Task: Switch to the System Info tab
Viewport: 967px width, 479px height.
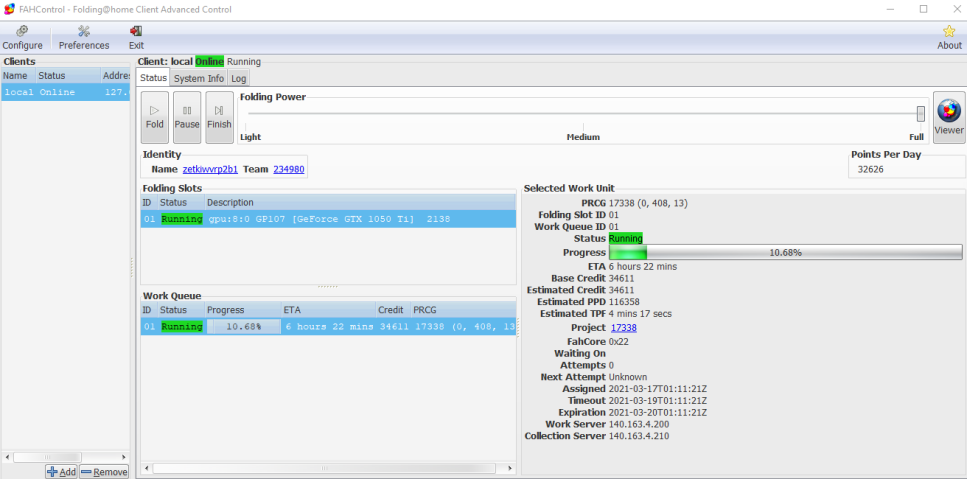Action: [x=199, y=78]
